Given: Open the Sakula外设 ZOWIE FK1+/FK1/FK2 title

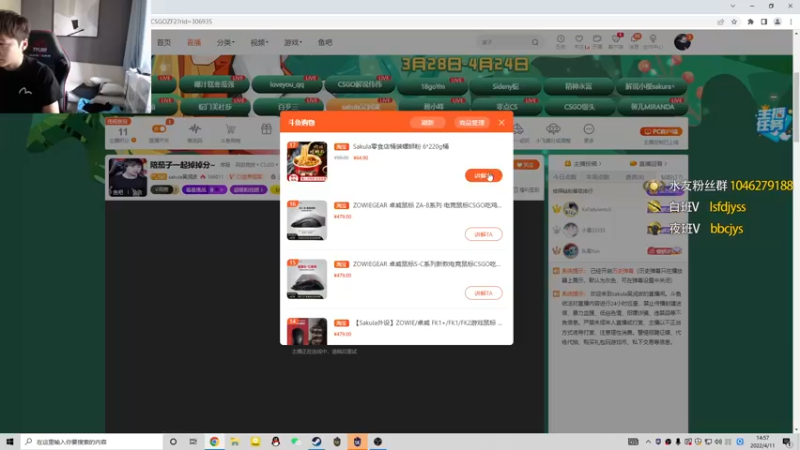Looking at the screenshot, I should [x=428, y=322].
